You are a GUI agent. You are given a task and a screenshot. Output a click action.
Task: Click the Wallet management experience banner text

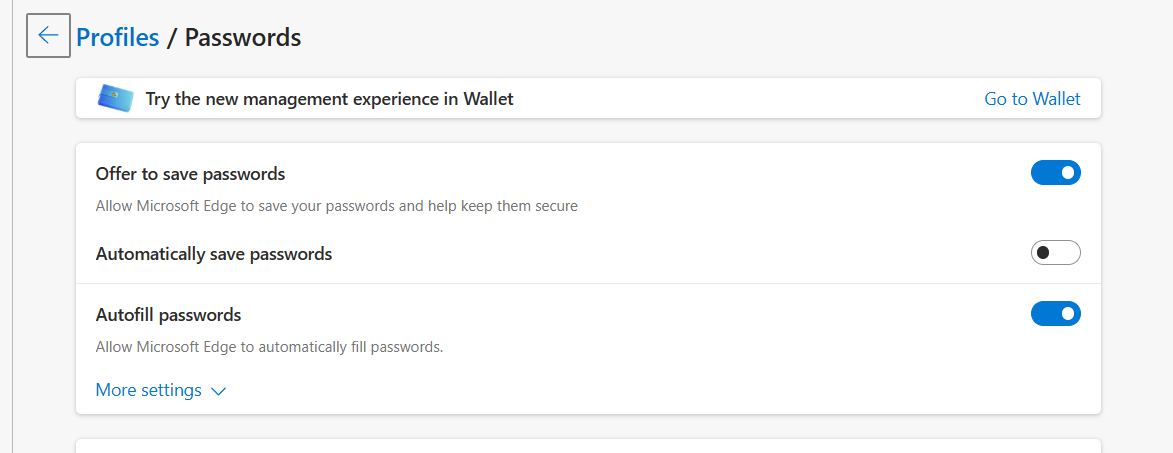329,99
